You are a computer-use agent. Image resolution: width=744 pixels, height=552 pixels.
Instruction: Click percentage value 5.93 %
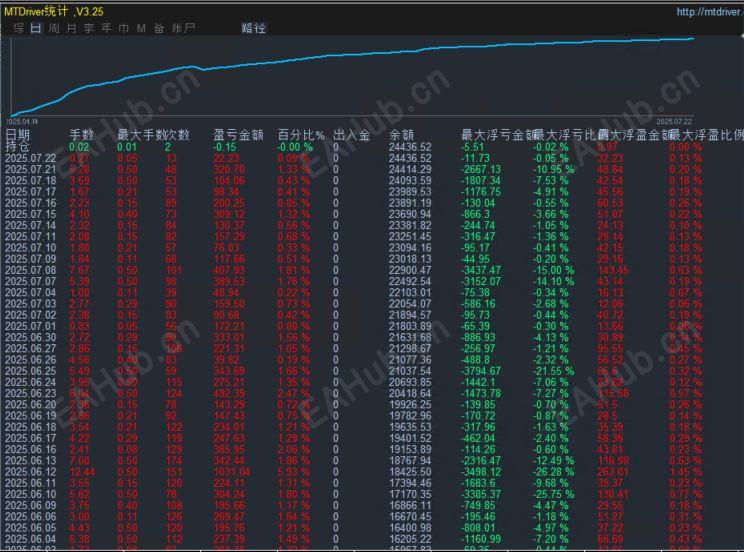coord(294,472)
